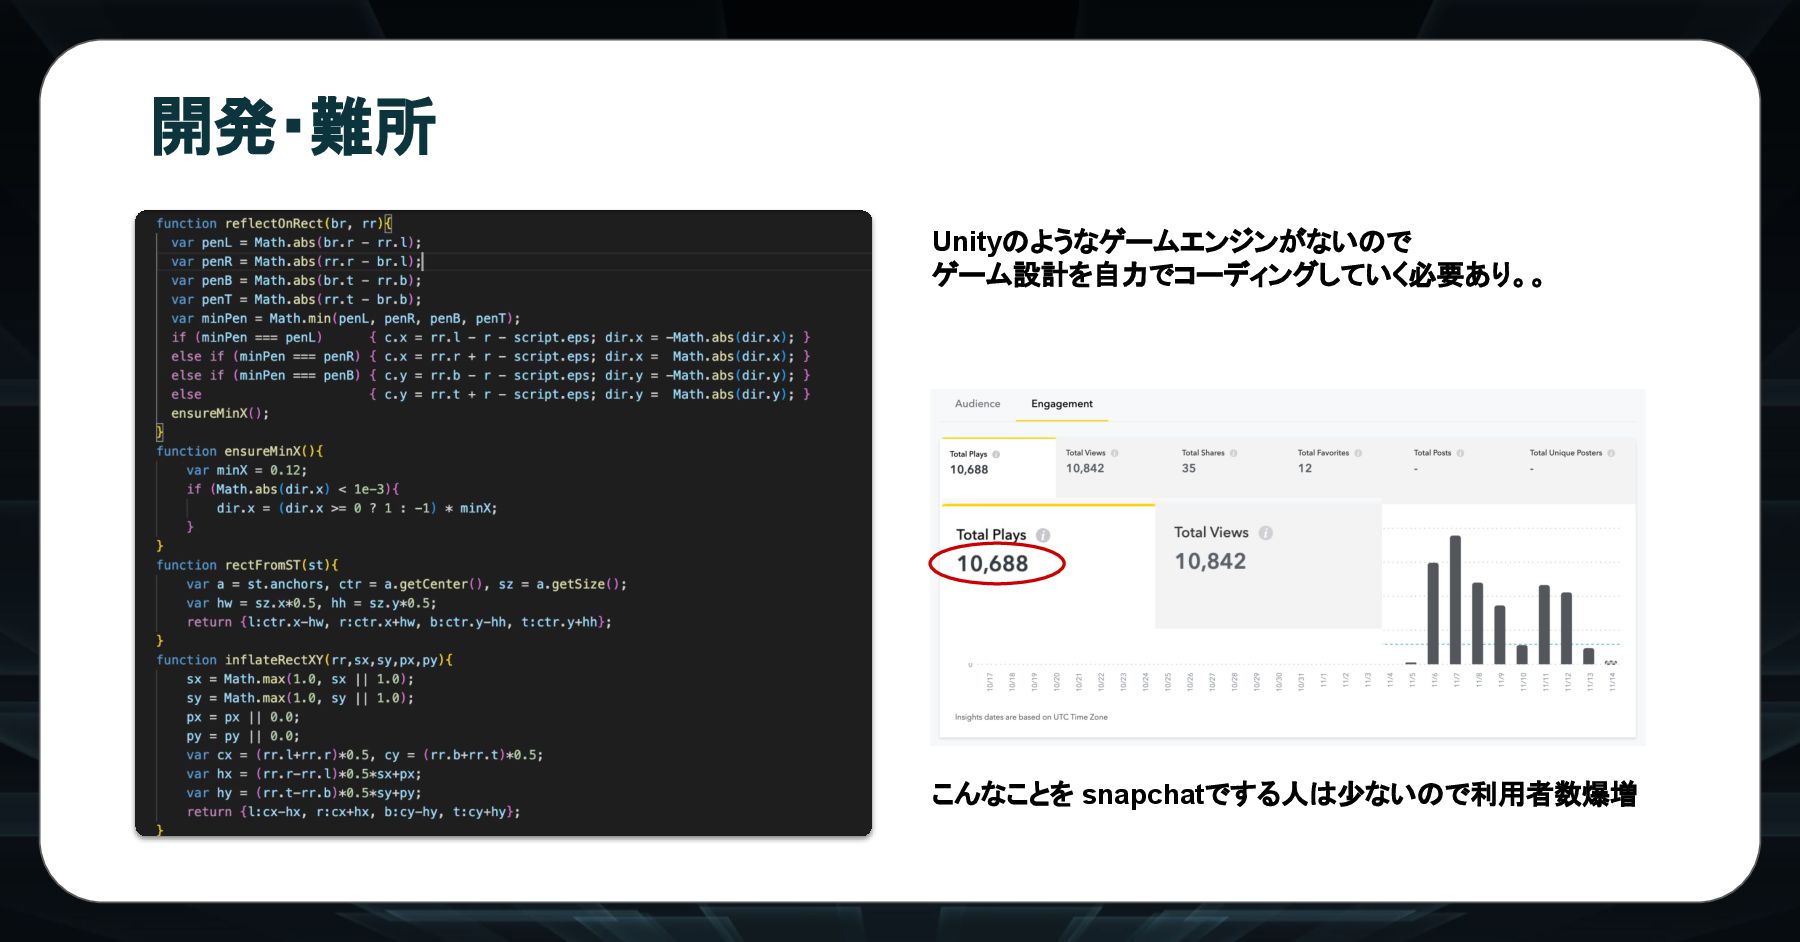This screenshot has height=942, width=1800.
Task: Click code line 'function reflectOnRect(br, rr){'
Action: (x=274, y=223)
